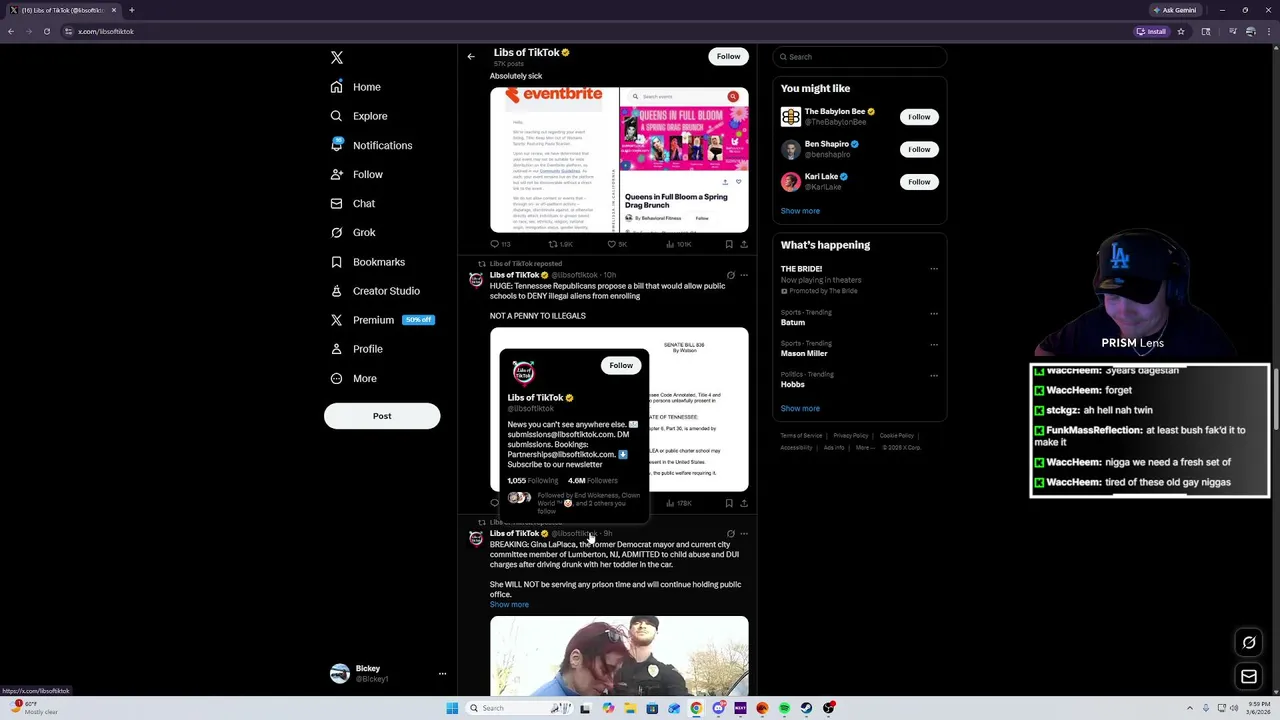Open the eventbrite screenshot image
Screen dimensions: 1280x720
[x=554, y=160]
